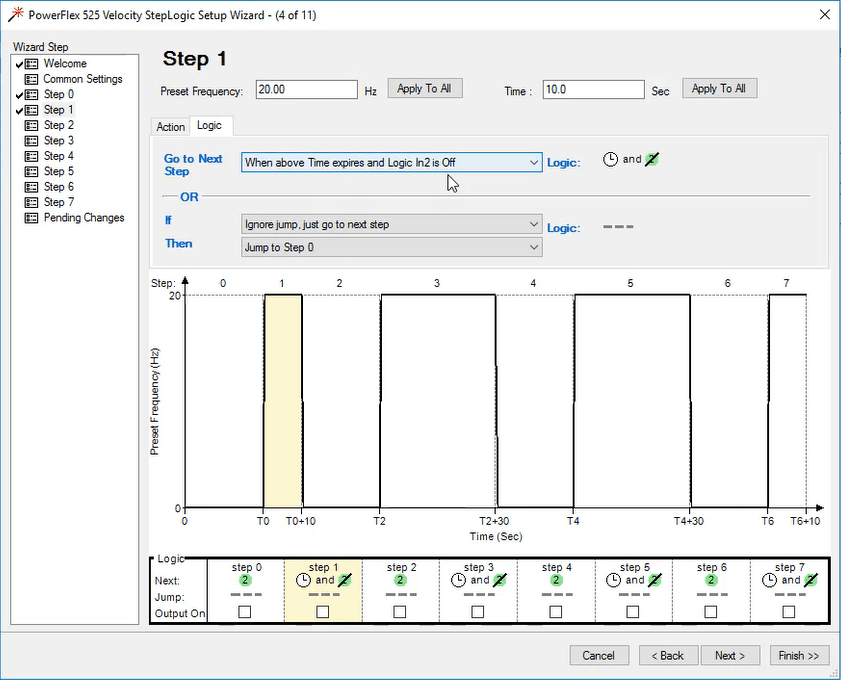The image size is (841, 680).
Task: Click the Step 6 list icon
Action: pos(32,187)
